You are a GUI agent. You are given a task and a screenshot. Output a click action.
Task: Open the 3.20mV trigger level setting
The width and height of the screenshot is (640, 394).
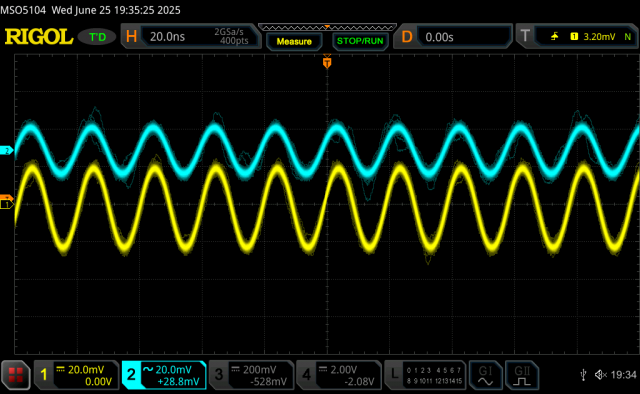[599, 37]
